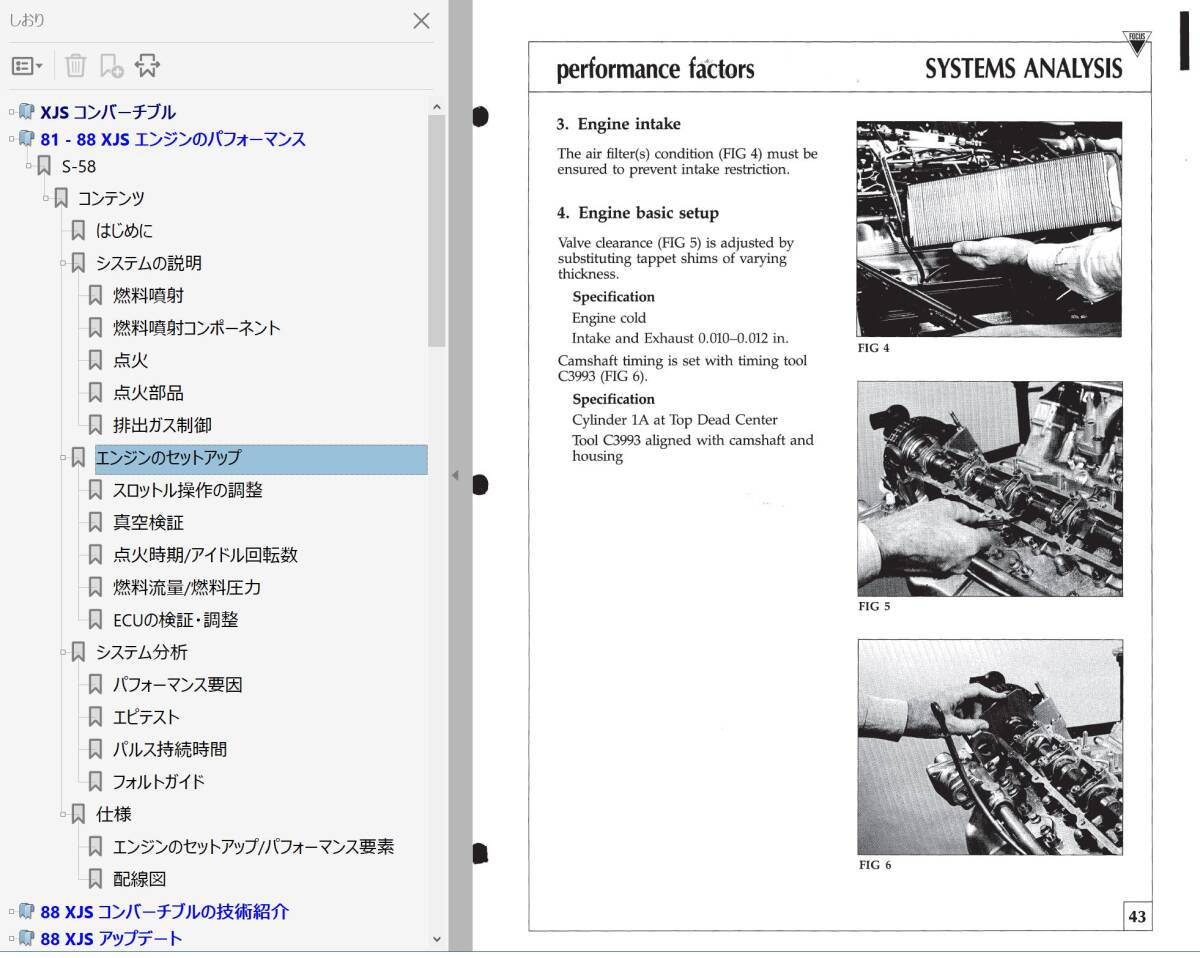Collapse the 81 - 88 XJS エンジンのパフォーマンス node
This screenshot has height=958, width=1200.
[x=12, y=139]
